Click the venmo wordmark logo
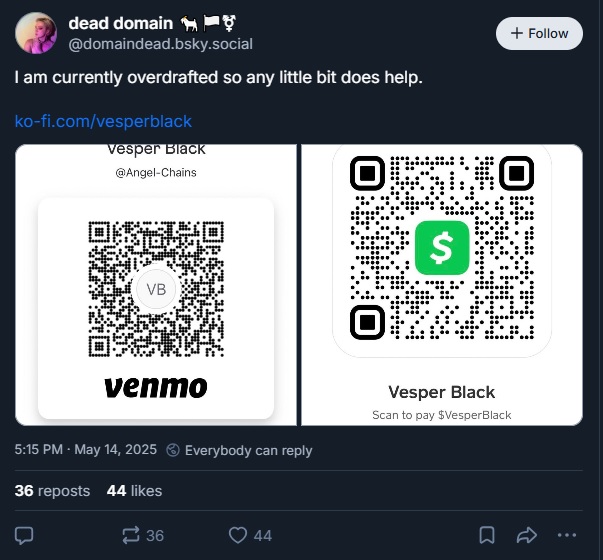This screenshot has height=560, width=603. pyautogui.click(x=156, y=386)
